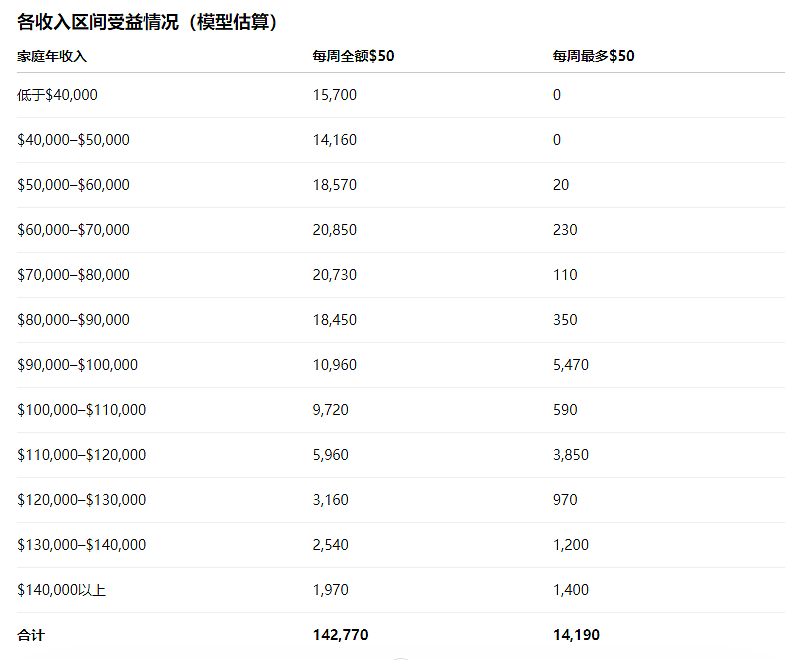This screenshot has width=802, height=660.
Task: Click the value 1,970
Action: point(330,590)
